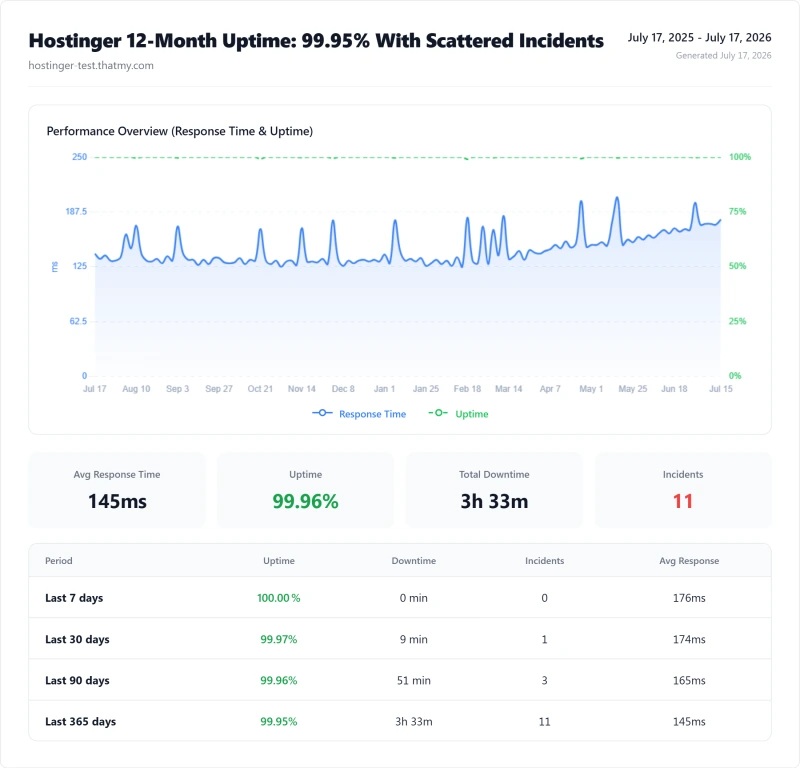Select the Last 365 days row label
This screenshot has height=768, width=800.
81,722
